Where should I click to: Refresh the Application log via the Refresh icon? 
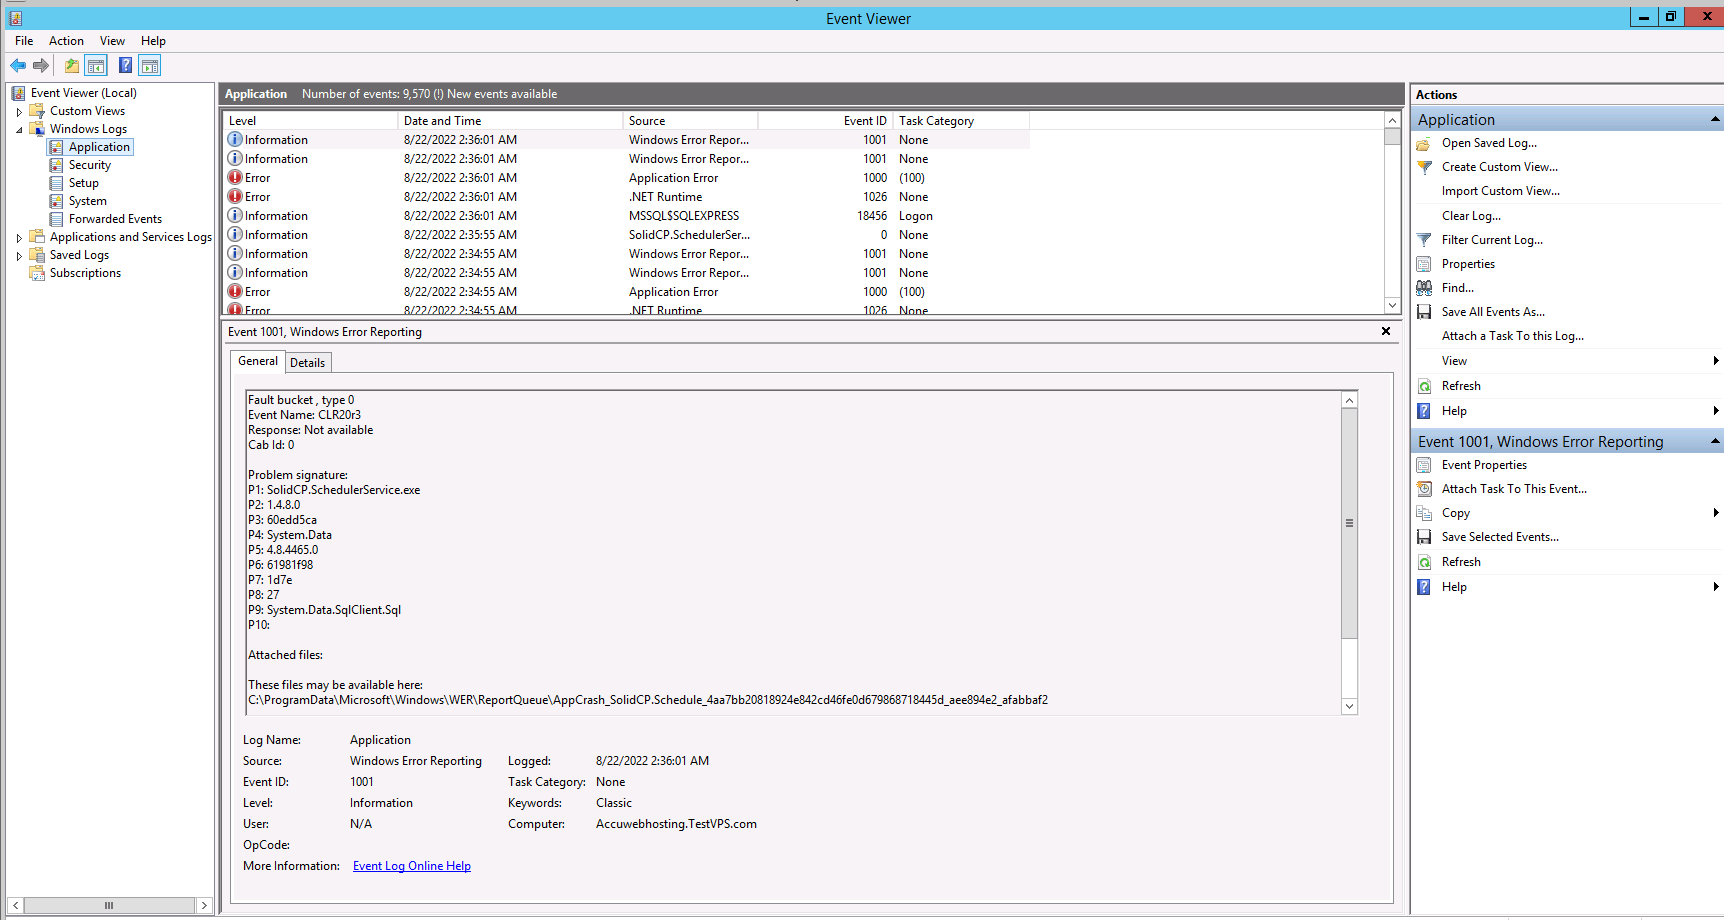point(1424,385)
